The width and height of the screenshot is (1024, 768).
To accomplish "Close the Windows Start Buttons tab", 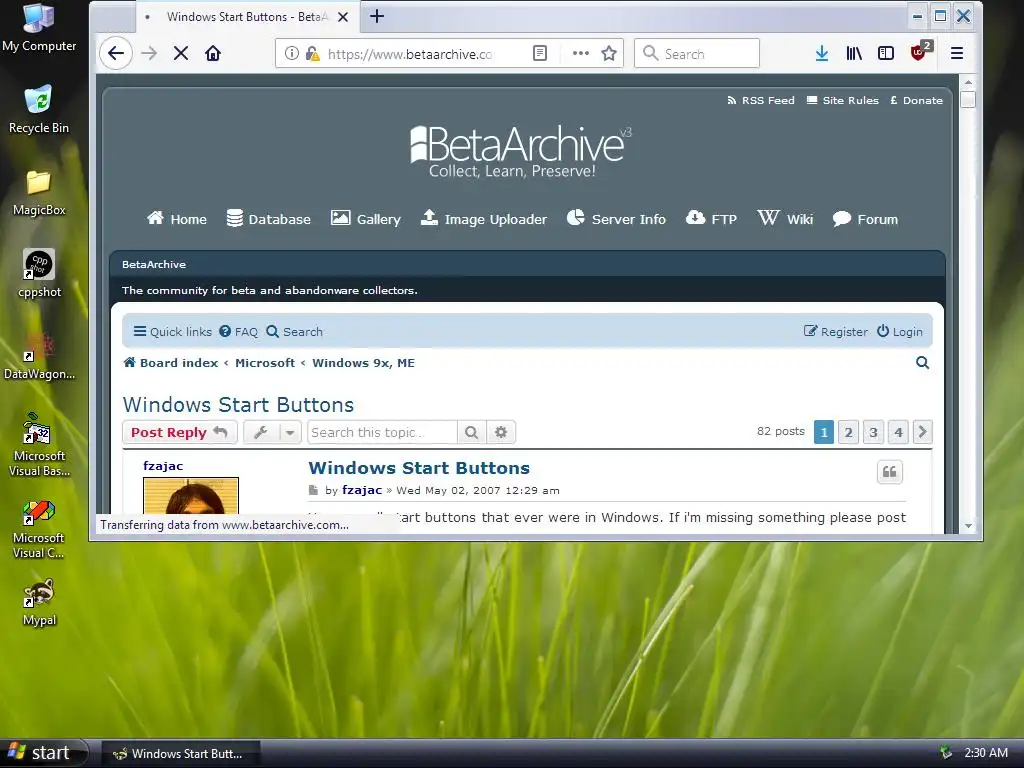I will click(343, 17).
